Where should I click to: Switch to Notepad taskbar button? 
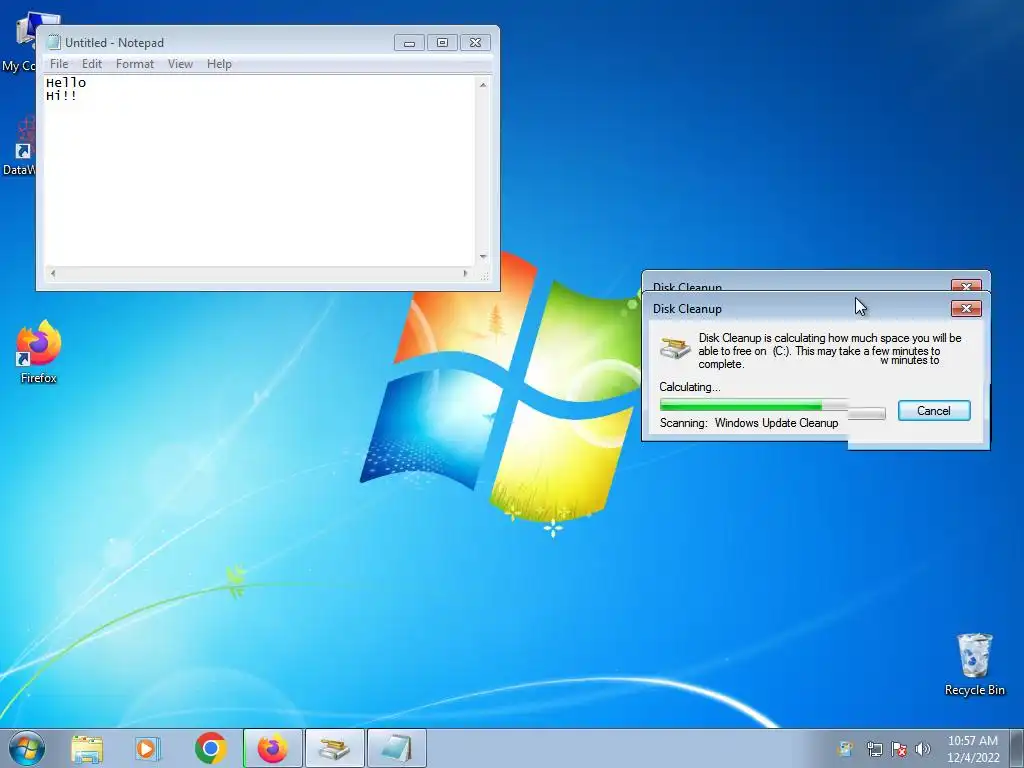(396, 749)
